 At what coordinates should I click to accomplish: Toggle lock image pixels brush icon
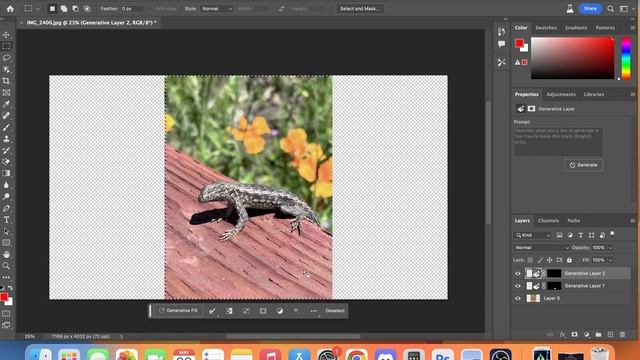(540, 260)
